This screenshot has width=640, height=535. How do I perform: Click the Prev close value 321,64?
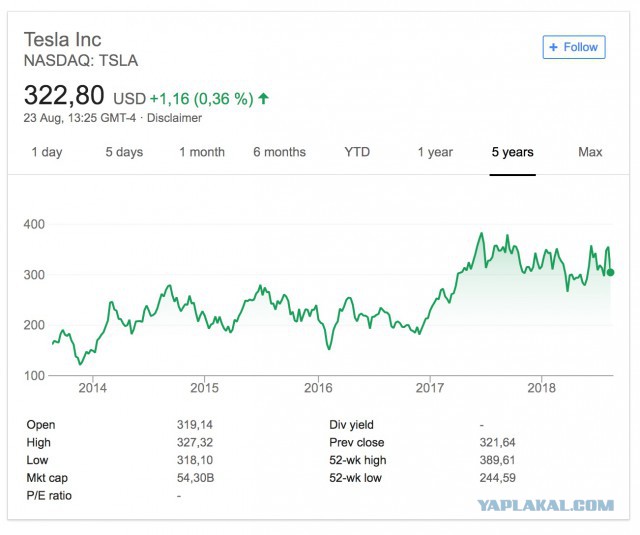point(497,442)
